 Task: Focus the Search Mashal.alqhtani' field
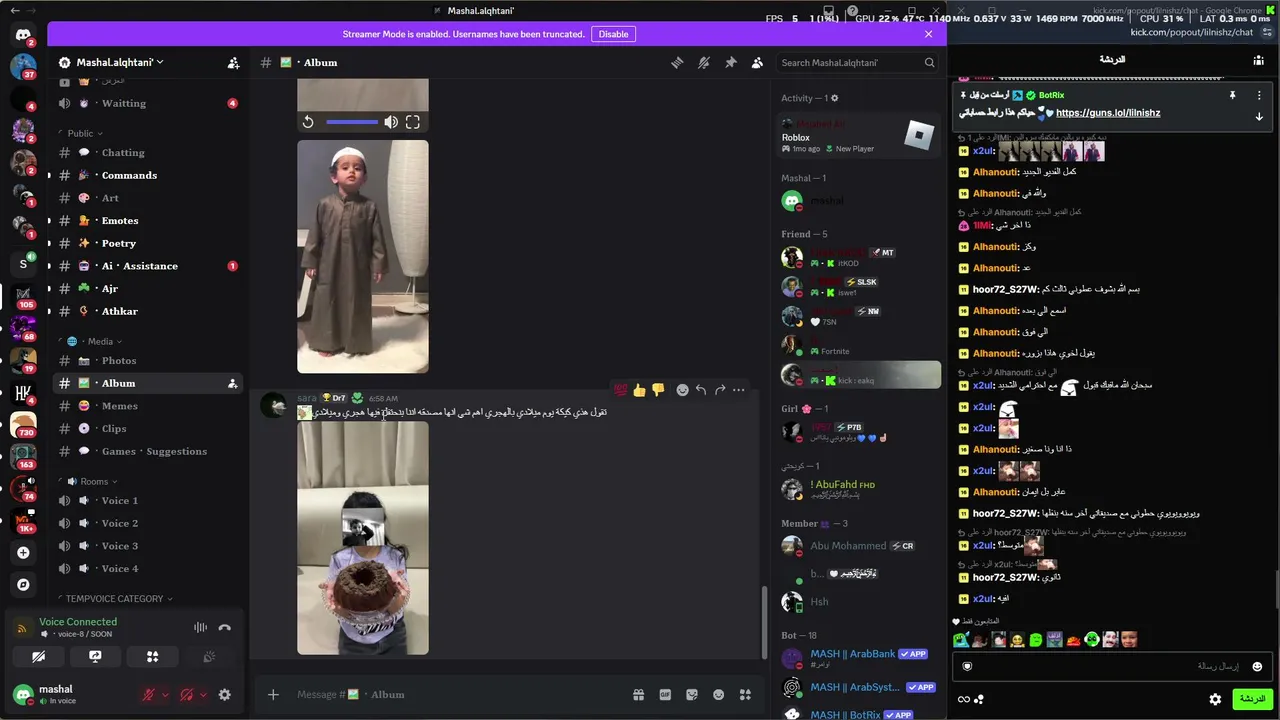click(x=858, y=62)
